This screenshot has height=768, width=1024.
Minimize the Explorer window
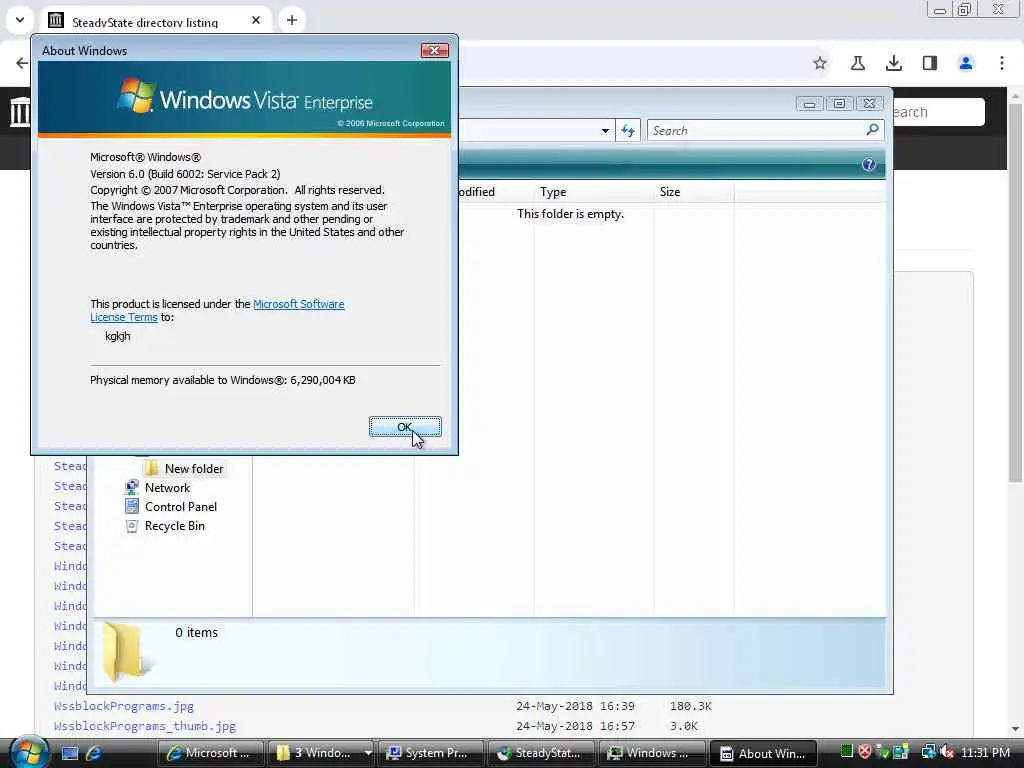809,104
